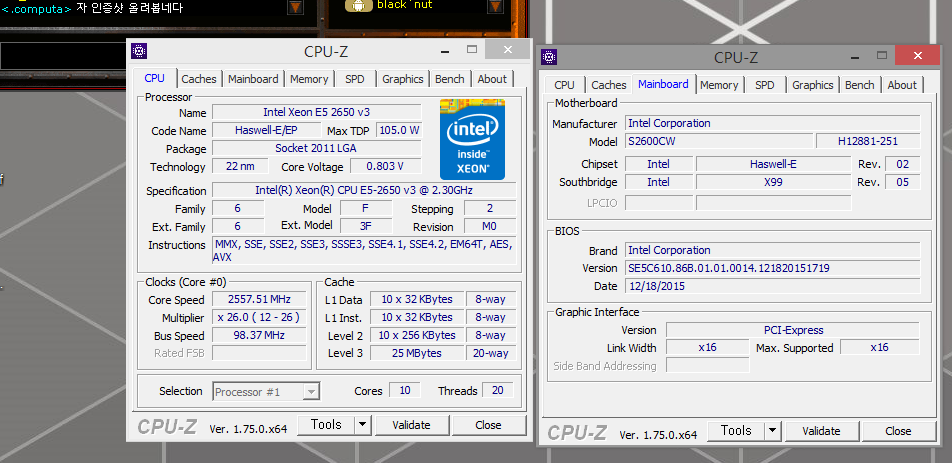Open About tab in left CPU-Z window
952x463 pixels.
coord(492,79)
